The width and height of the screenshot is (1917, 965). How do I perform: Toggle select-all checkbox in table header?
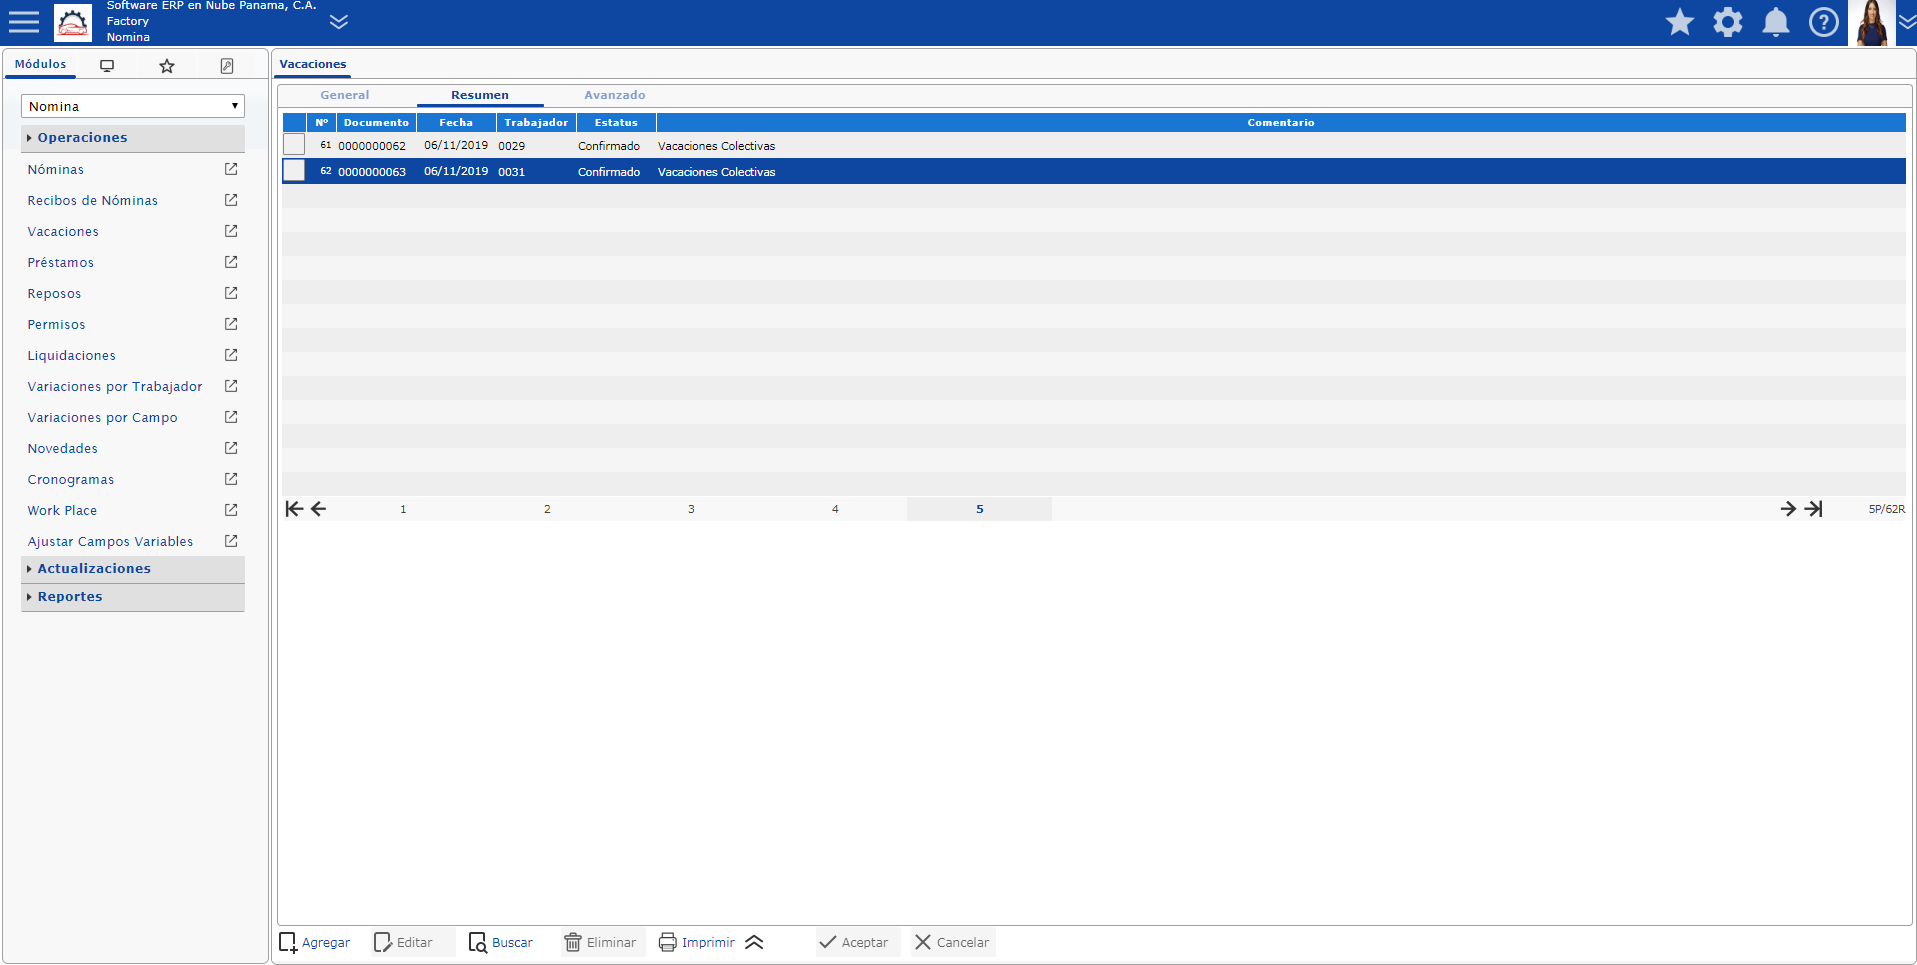click(x=294, y=122)
